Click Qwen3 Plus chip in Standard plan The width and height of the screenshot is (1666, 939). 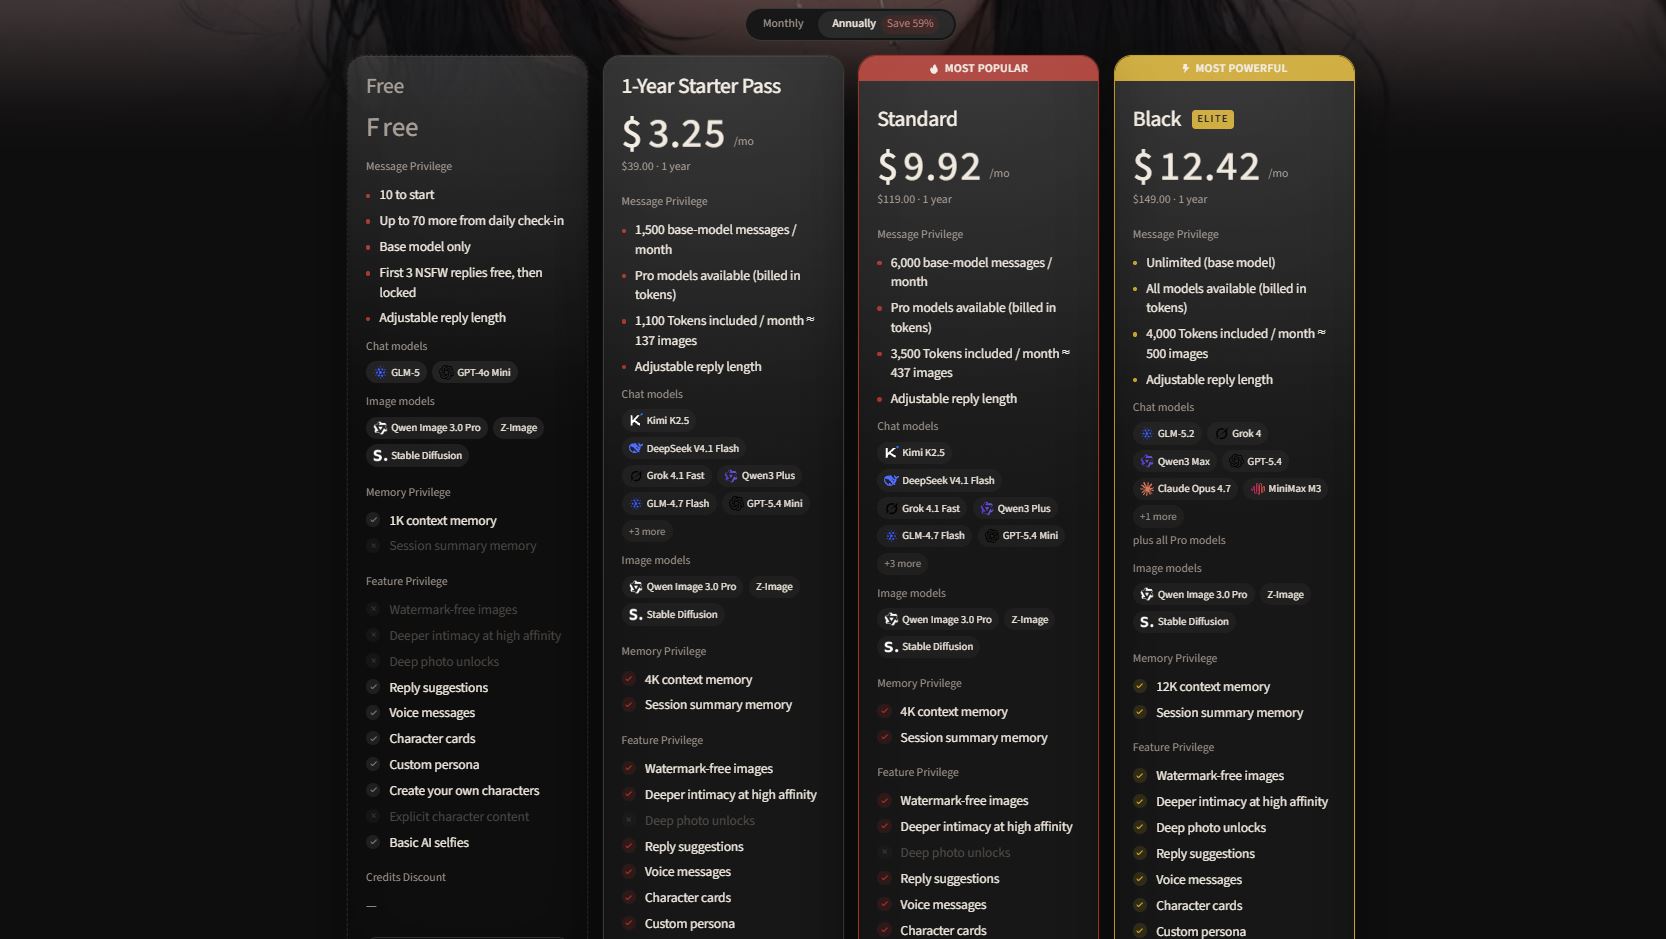1016,509
